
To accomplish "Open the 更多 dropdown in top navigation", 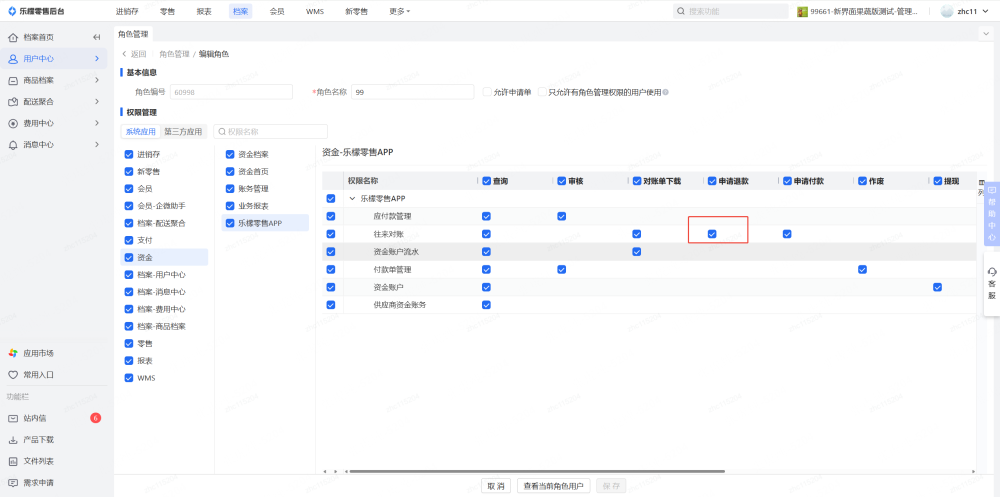I will [x=399, y=11].
